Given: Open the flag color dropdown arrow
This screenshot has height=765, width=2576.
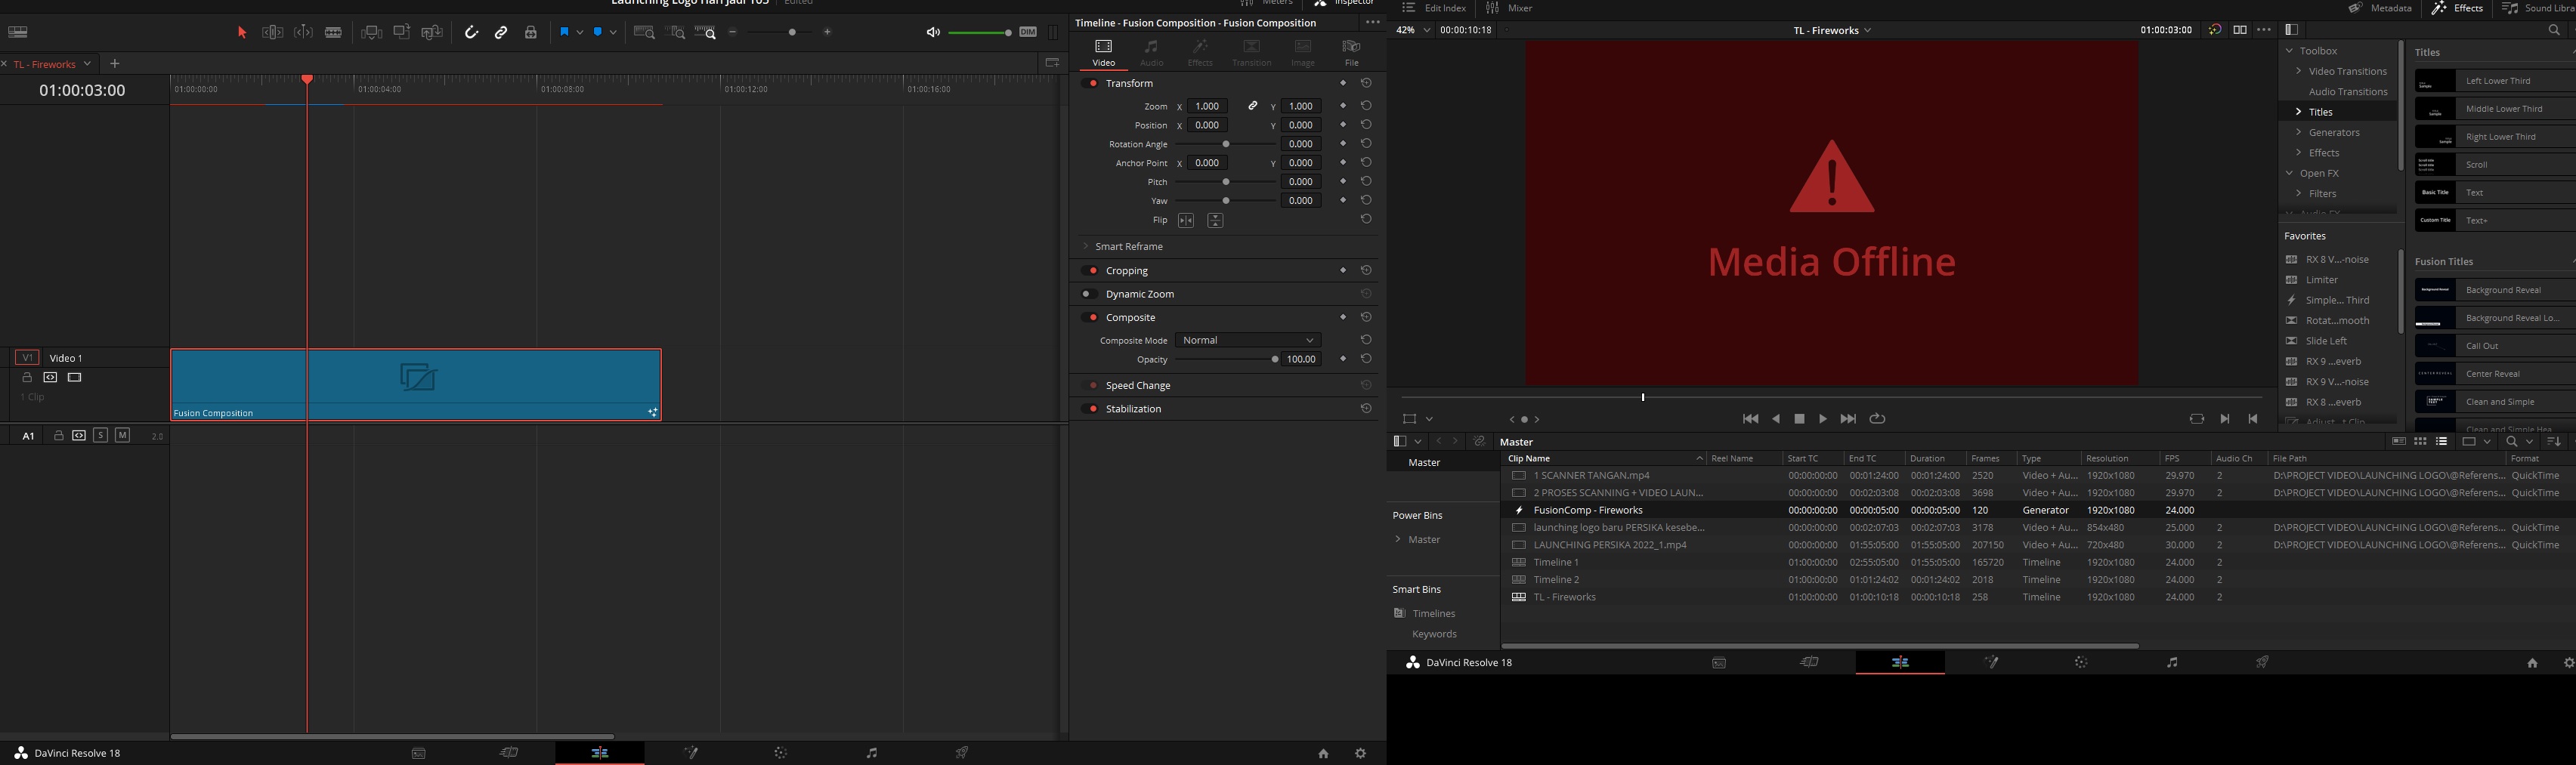Looking at the screenshot, I should (580, 33).
